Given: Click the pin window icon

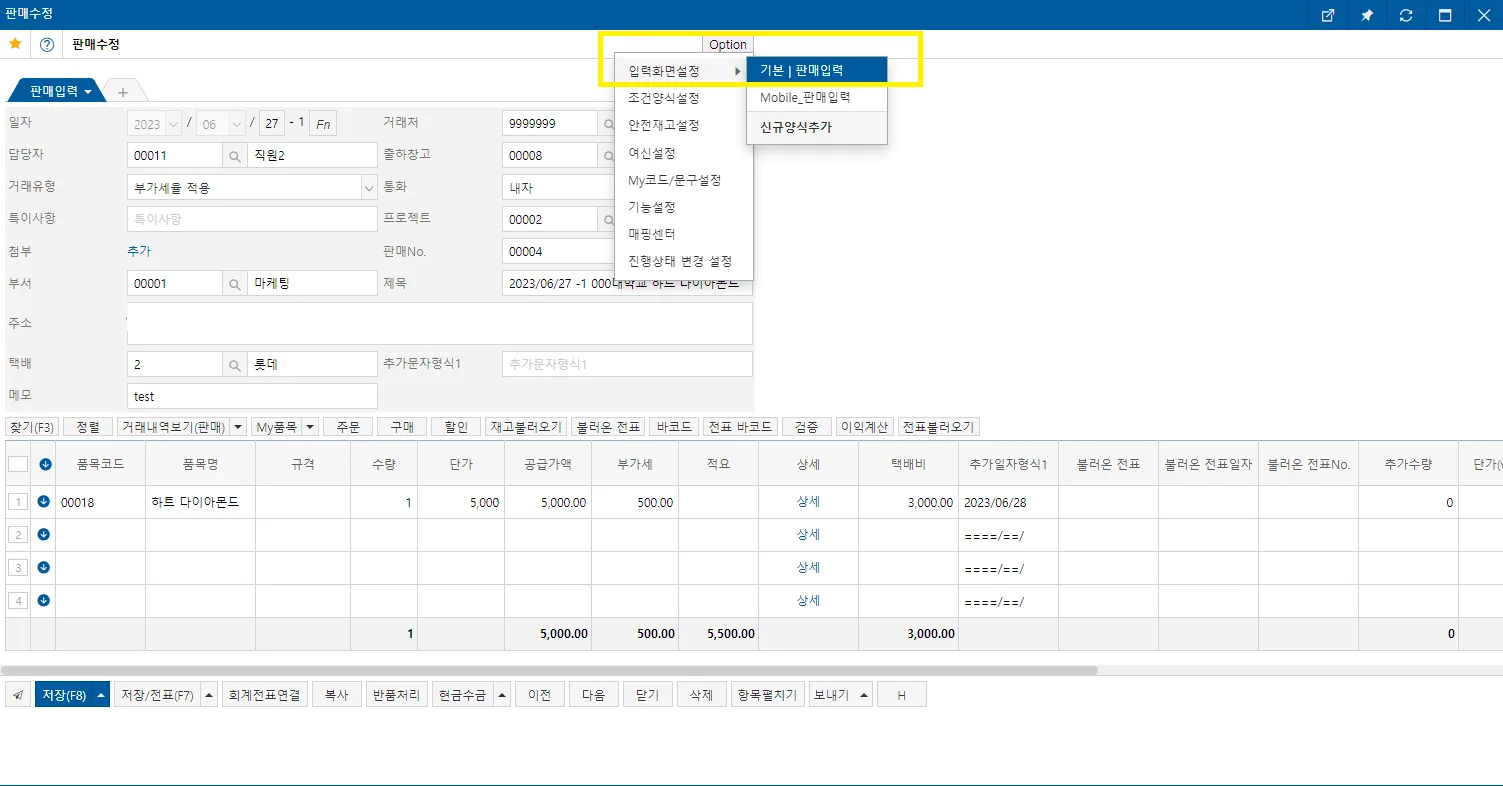Looking at the screenshot, I should [x=1367, y=15].
